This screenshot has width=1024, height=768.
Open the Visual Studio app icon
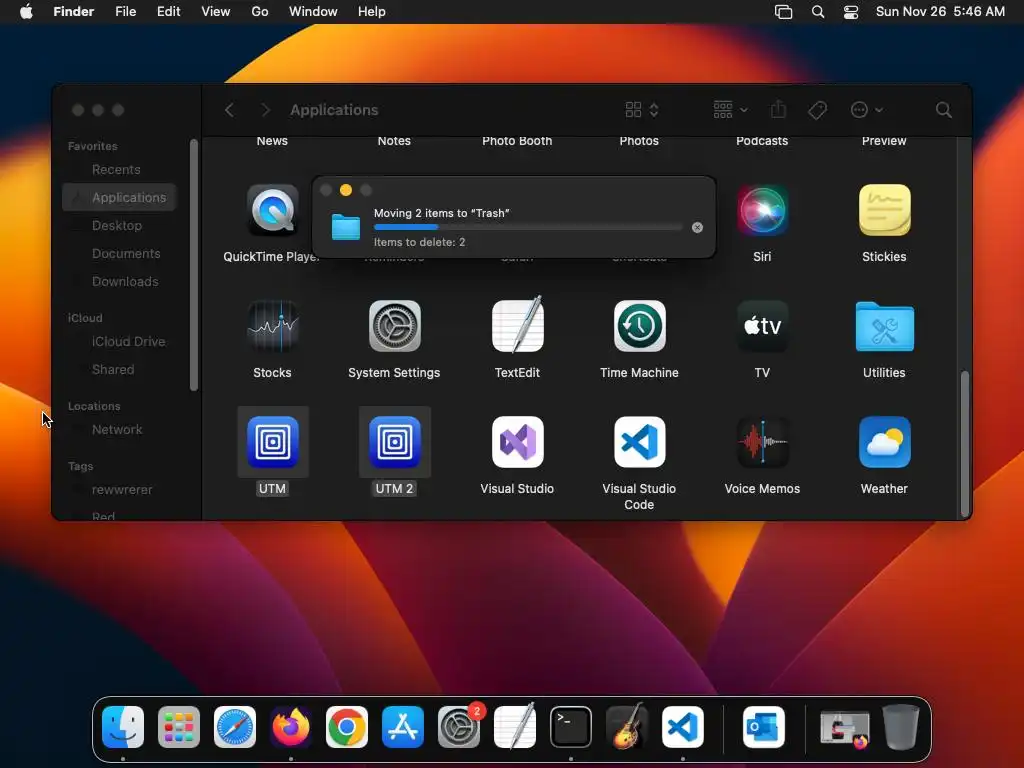[x=517, y=442]
